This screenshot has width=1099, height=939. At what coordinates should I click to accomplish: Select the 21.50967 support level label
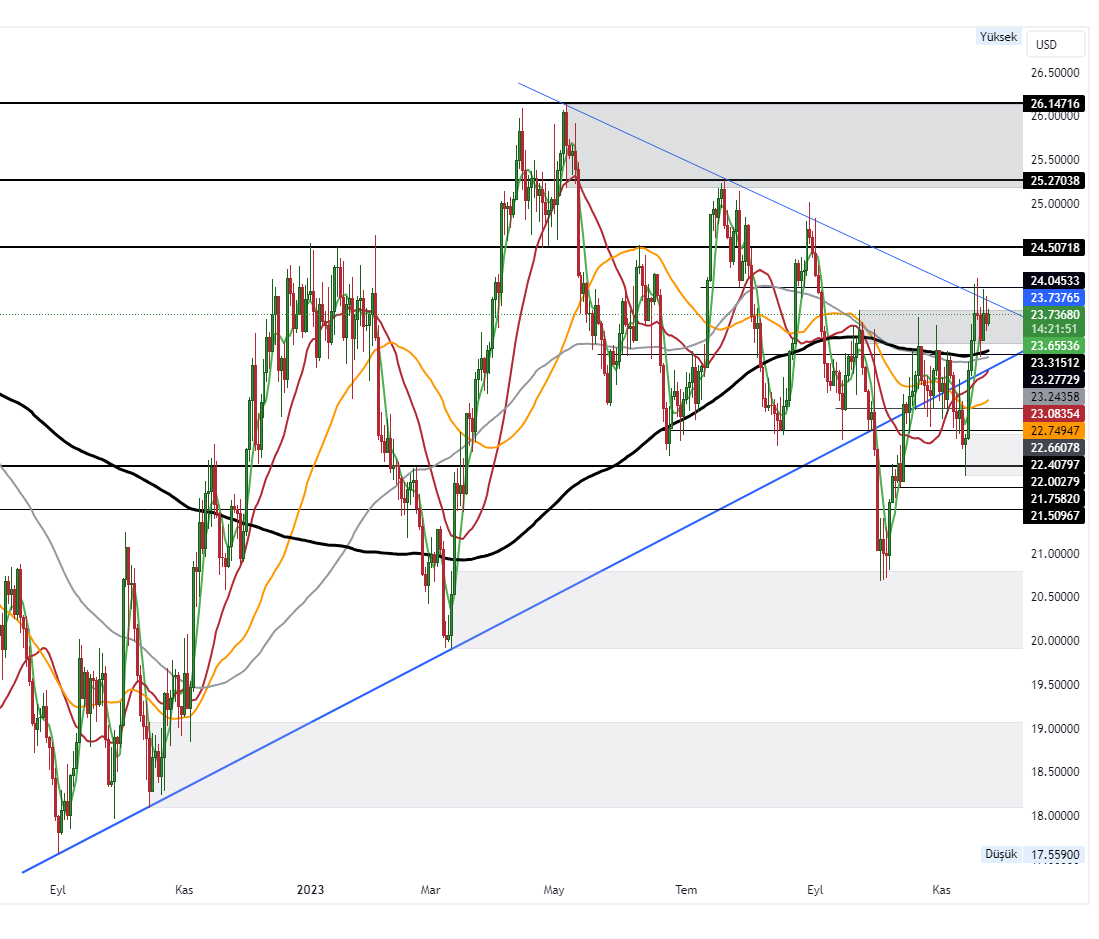point(1053,516)
